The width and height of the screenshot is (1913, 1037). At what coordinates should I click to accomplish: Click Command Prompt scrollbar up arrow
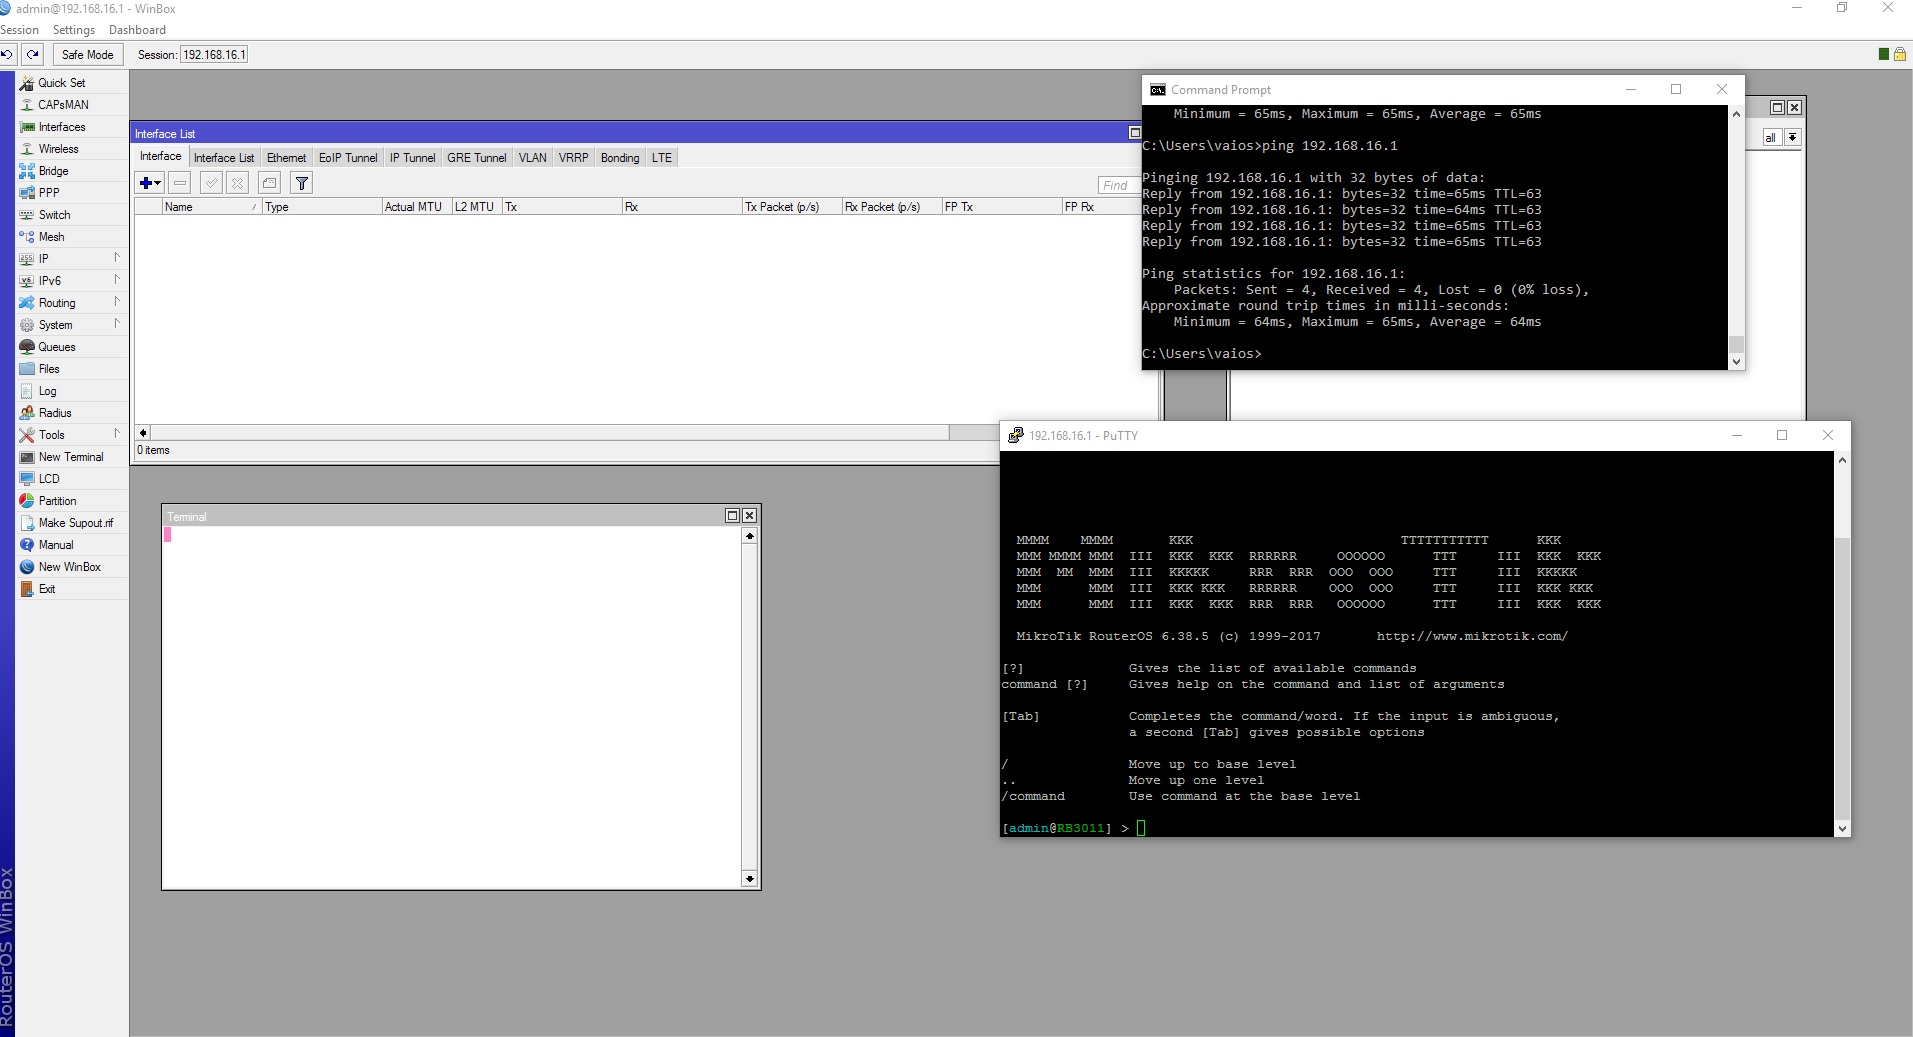tap(1736, 114)
